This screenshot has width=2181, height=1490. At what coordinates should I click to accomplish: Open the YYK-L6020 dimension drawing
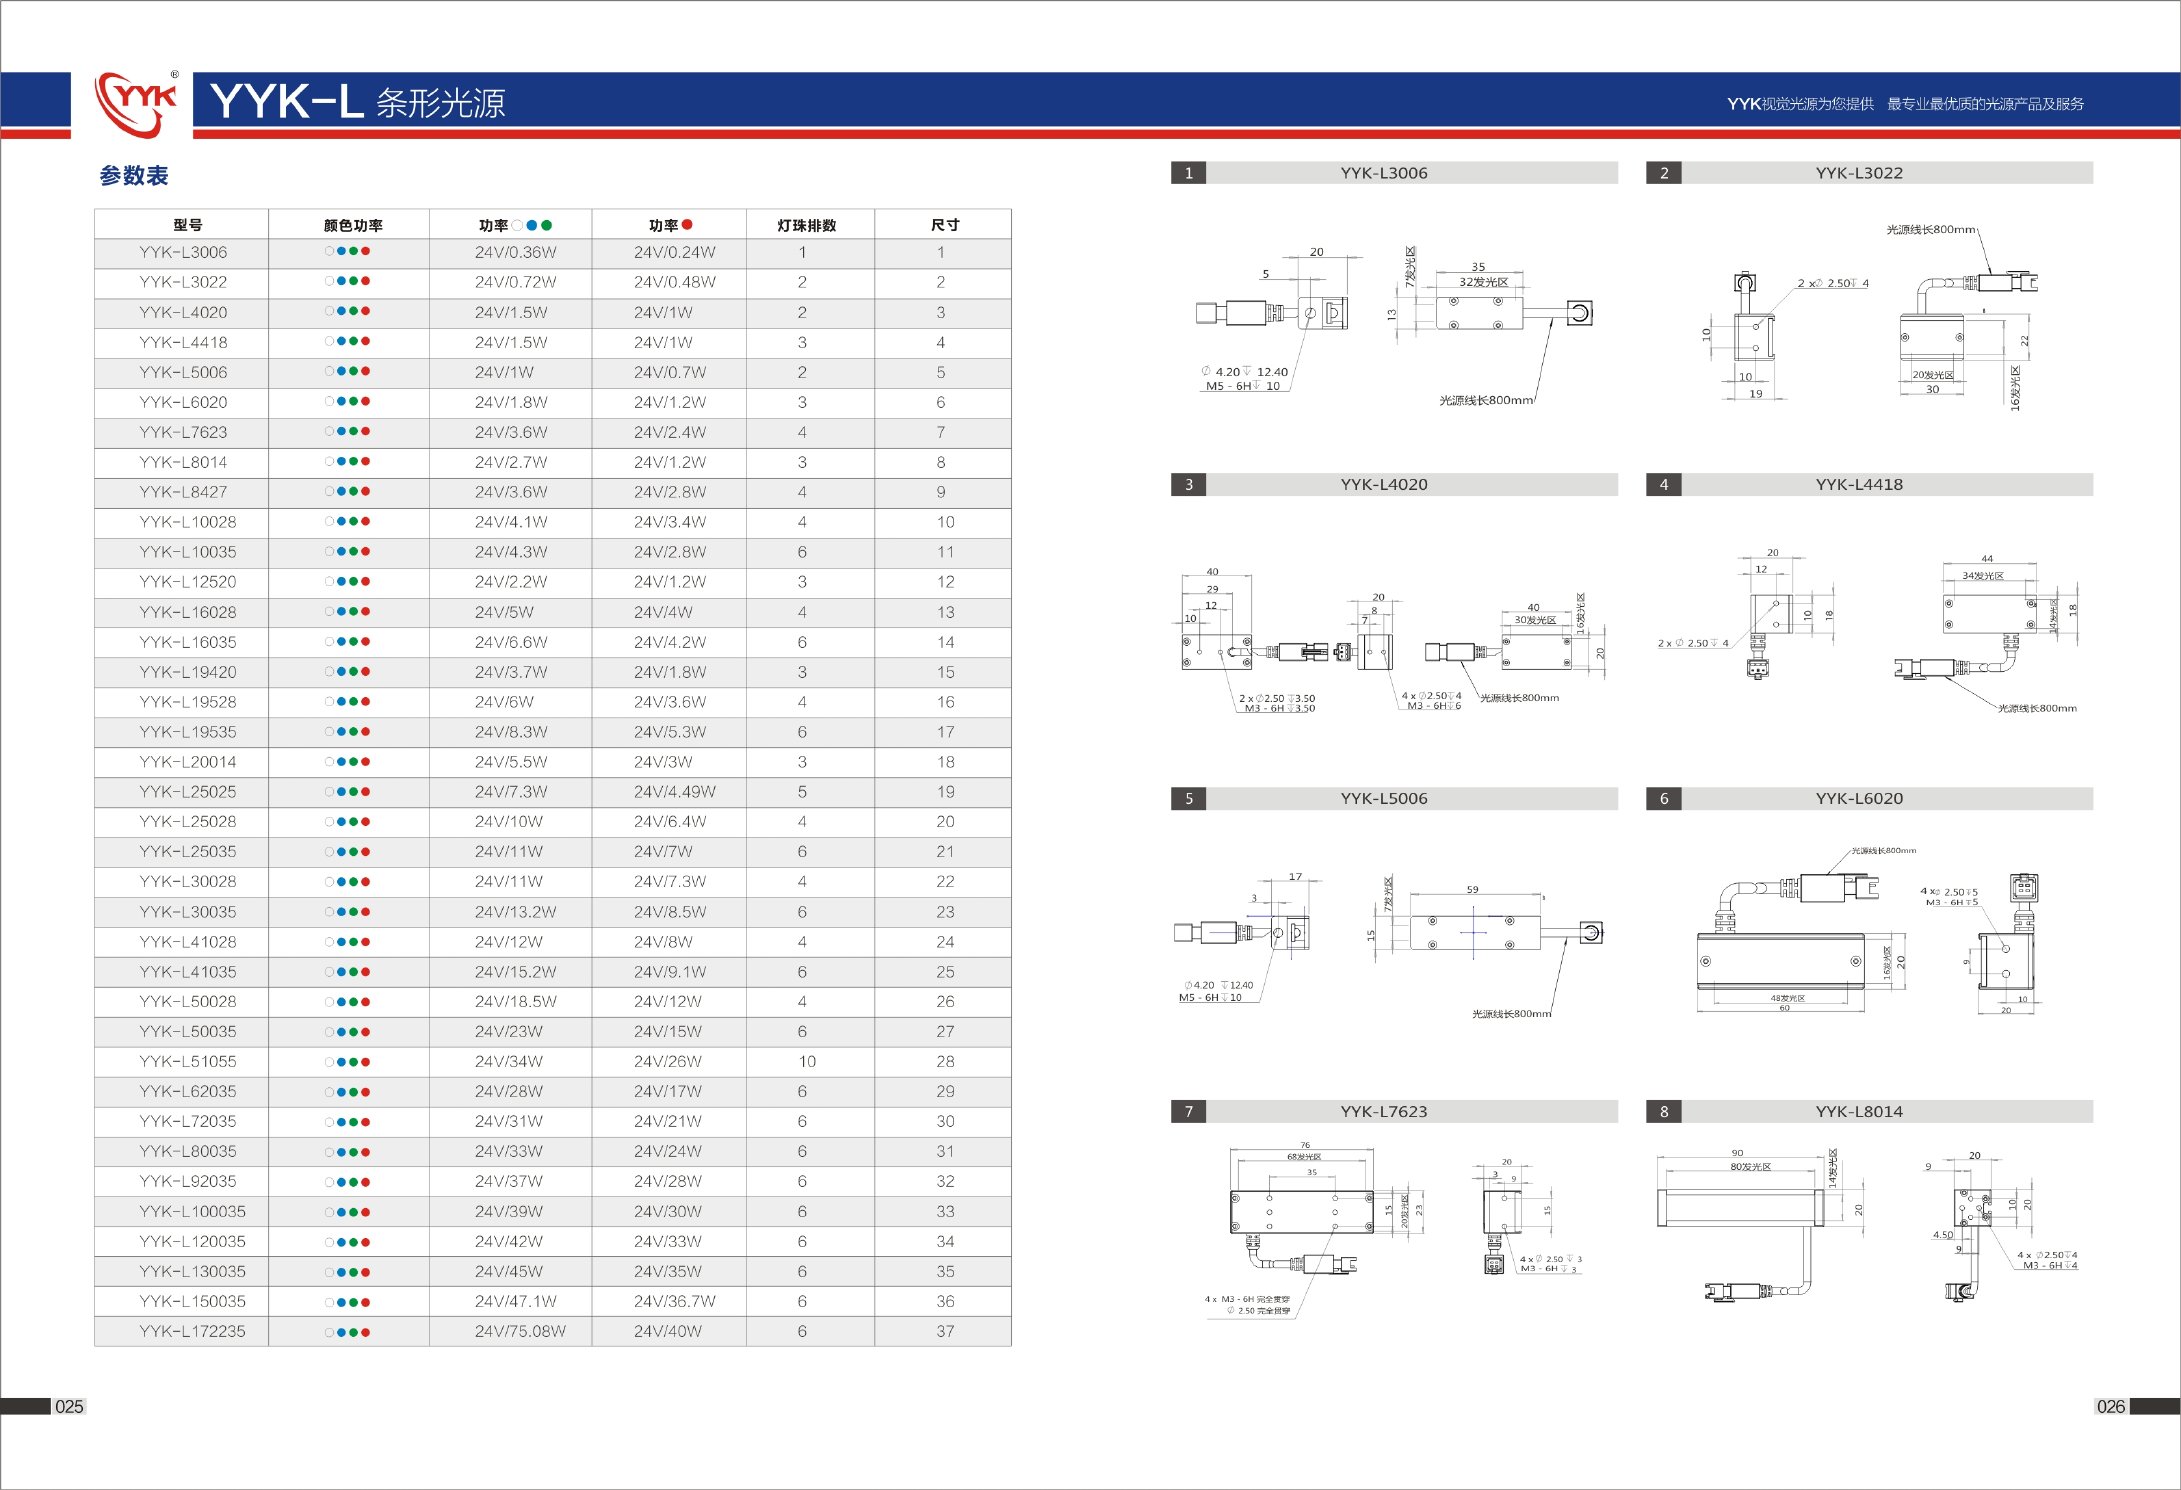coord(1868,930)
